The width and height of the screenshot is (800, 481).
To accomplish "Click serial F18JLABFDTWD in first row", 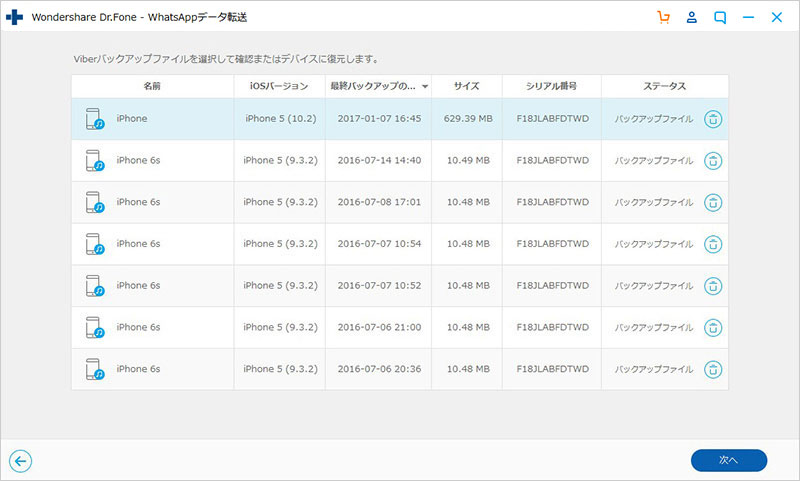I will (553, 119).
